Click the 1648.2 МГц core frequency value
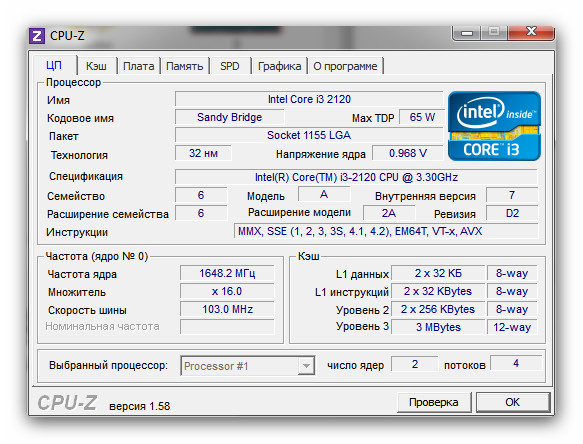The width and height of the screenshot is (583, 444). click(x=227, y=273)
